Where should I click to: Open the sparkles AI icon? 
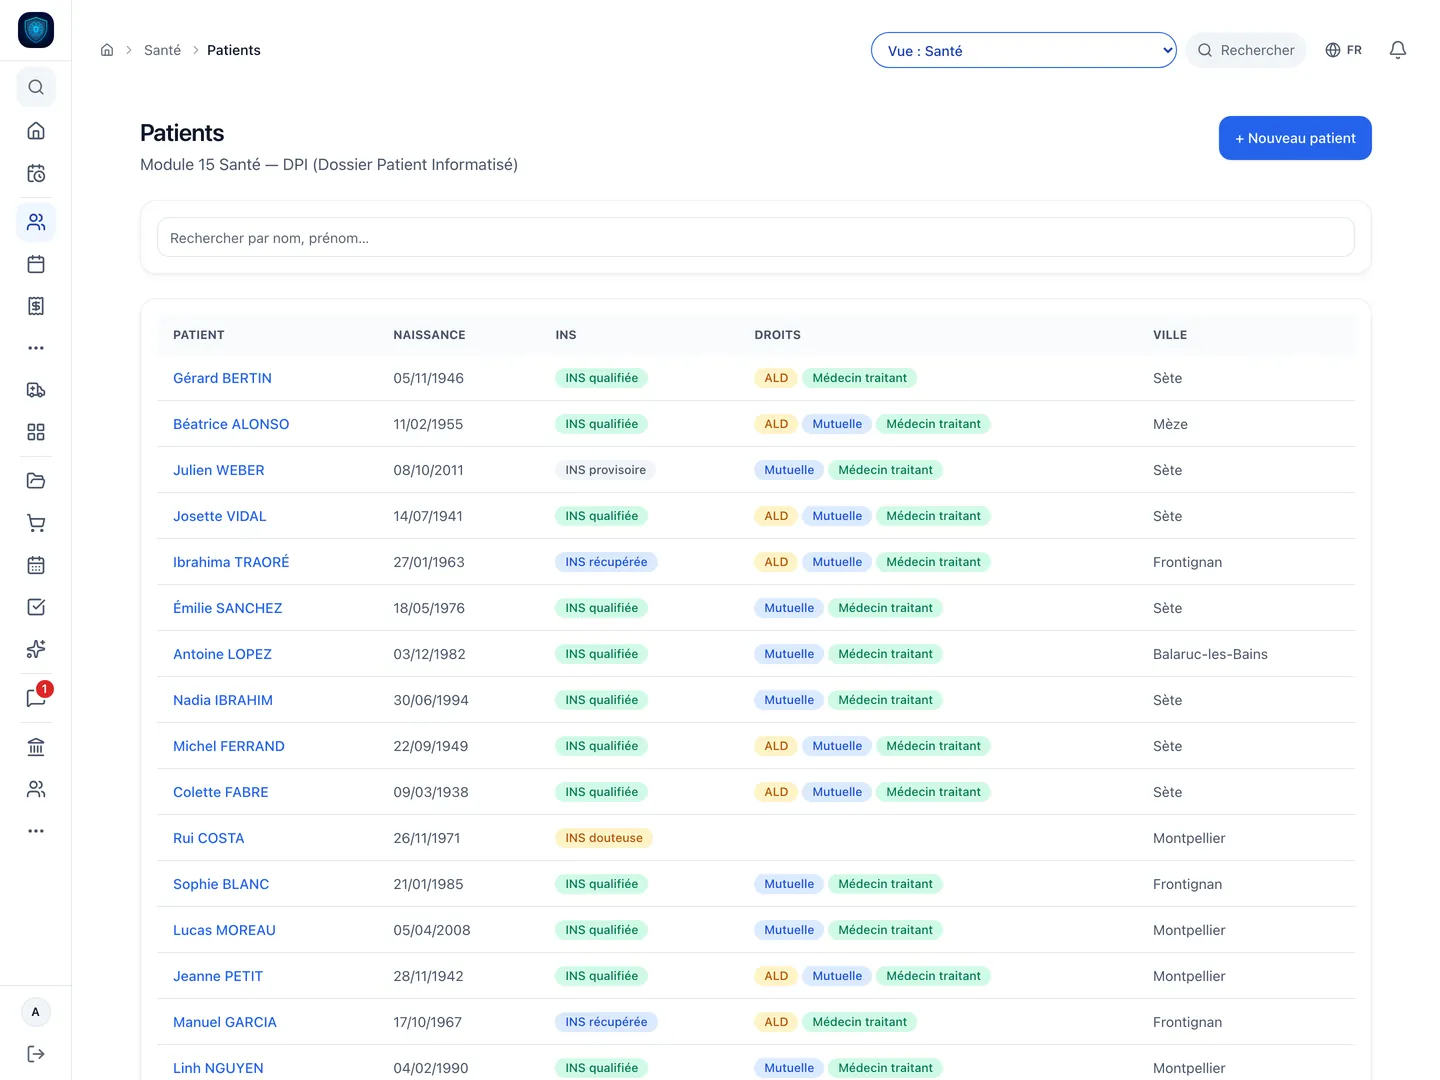pos(36,649)
